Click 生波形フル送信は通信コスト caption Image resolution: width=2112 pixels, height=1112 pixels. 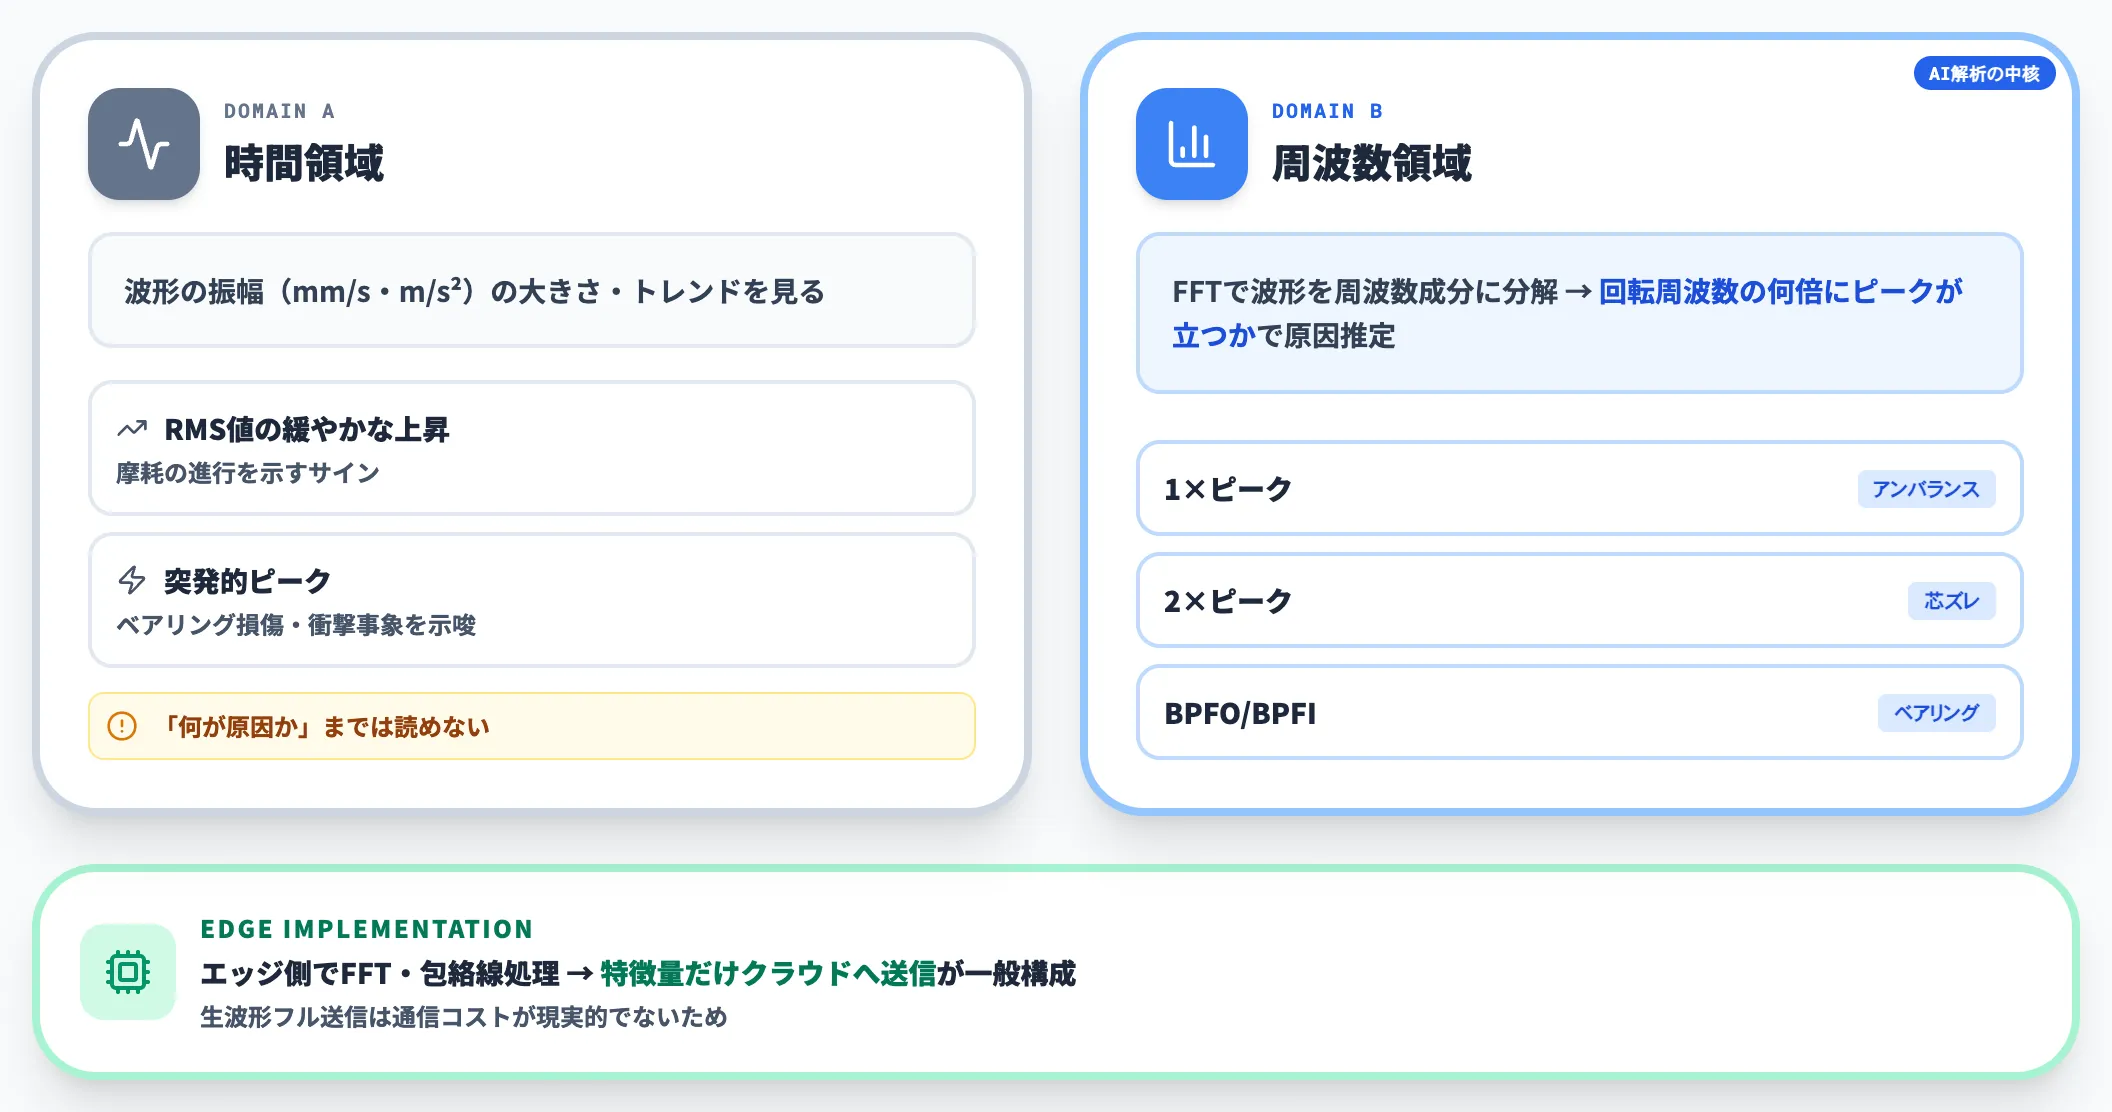pos(464,1017)
